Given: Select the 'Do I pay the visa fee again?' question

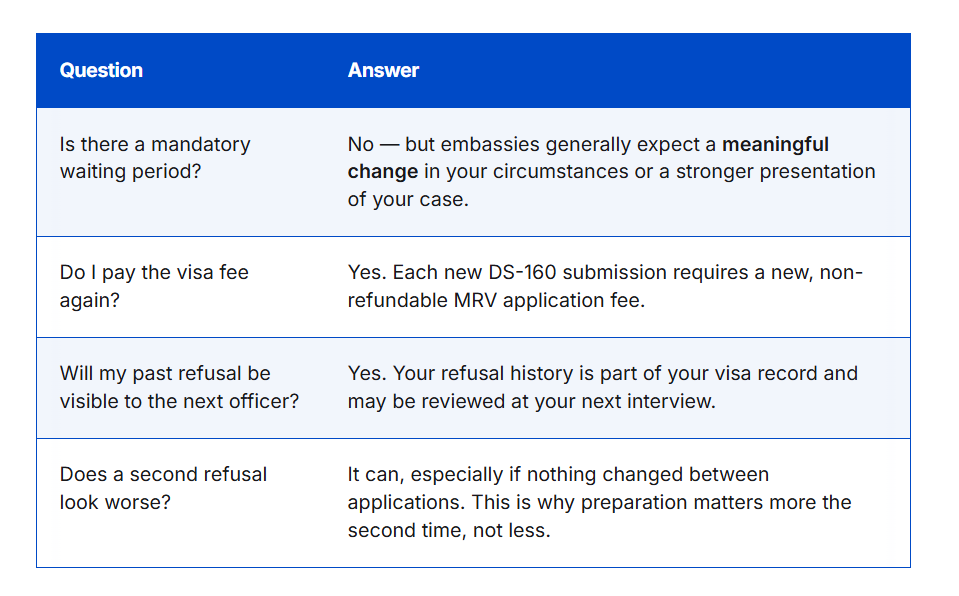Looking at the screenshot, I should [x=154, y=286].
